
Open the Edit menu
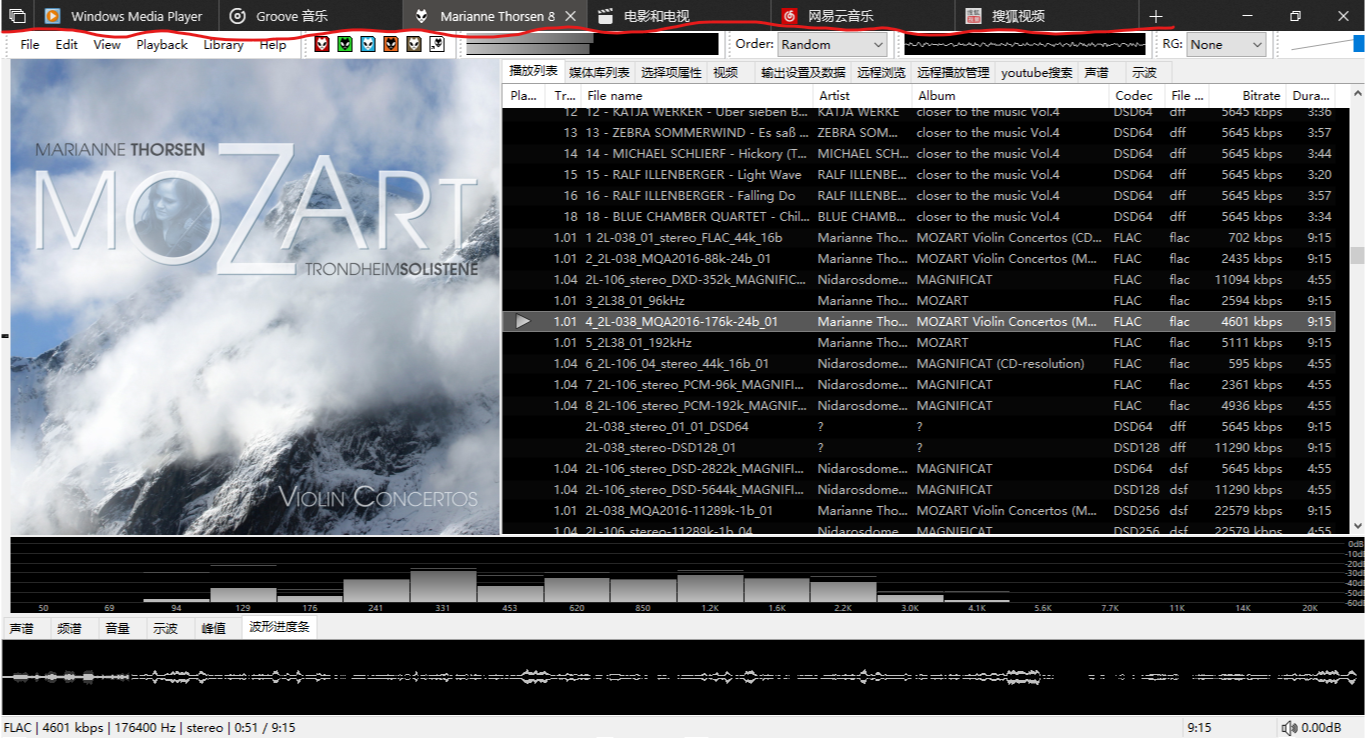click(x=66, y=44)
